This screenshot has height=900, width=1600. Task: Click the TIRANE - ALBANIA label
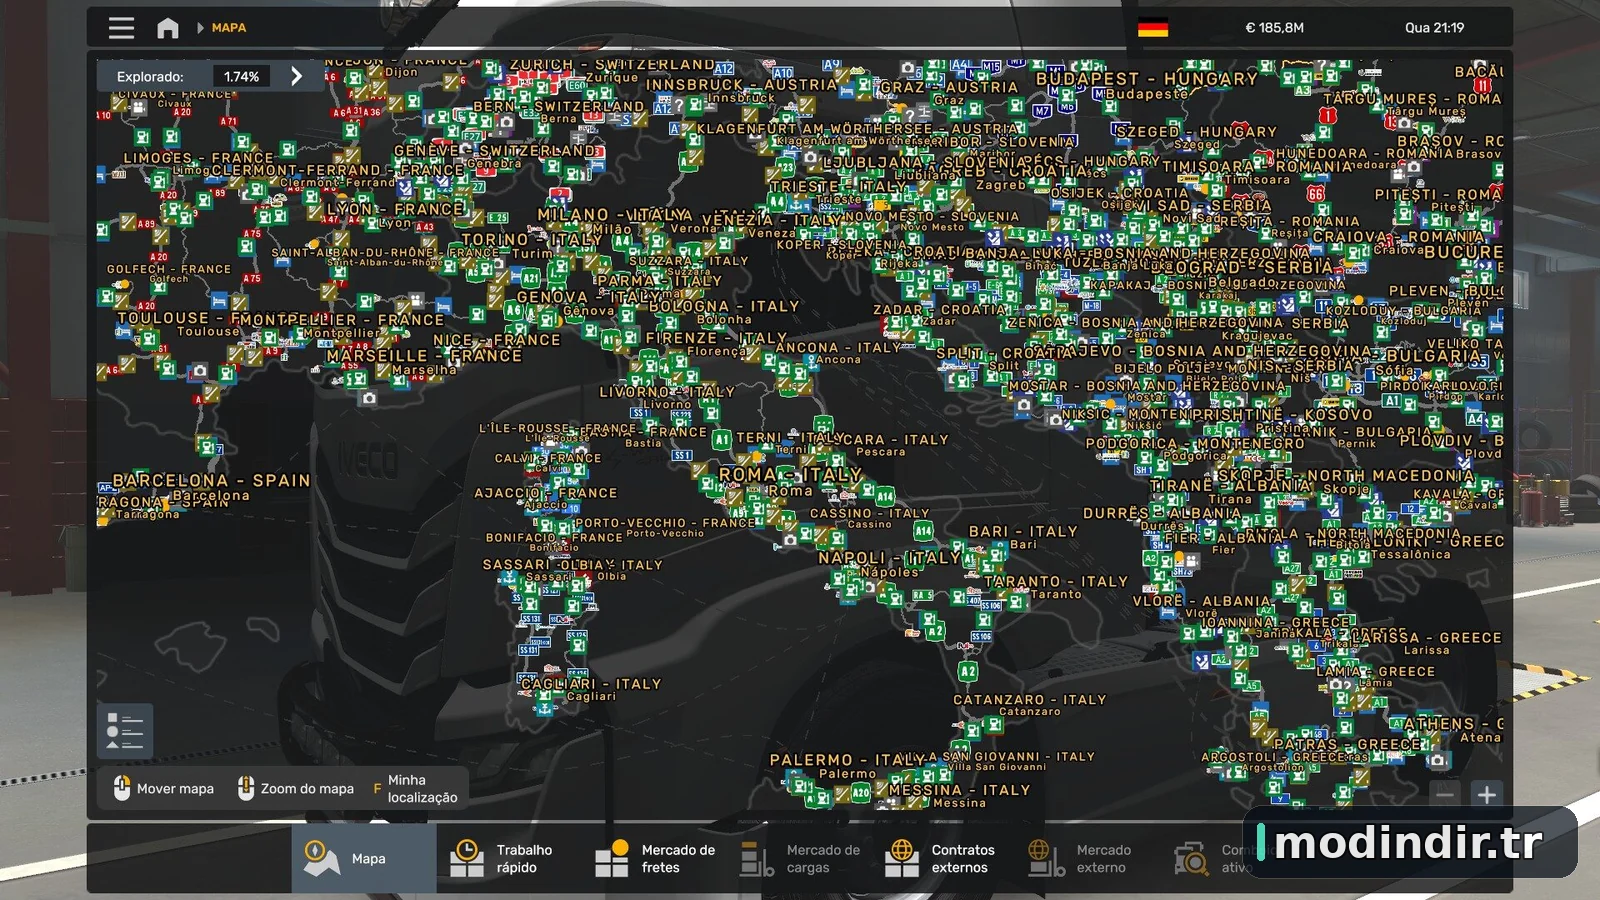[1231, 485]
